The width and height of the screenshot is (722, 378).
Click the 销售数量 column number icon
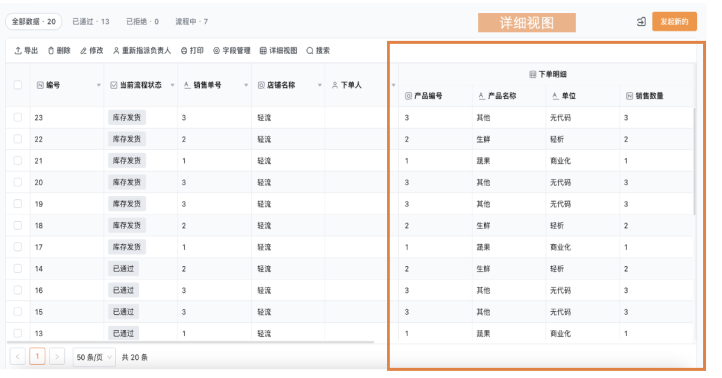tap(629, 96)
